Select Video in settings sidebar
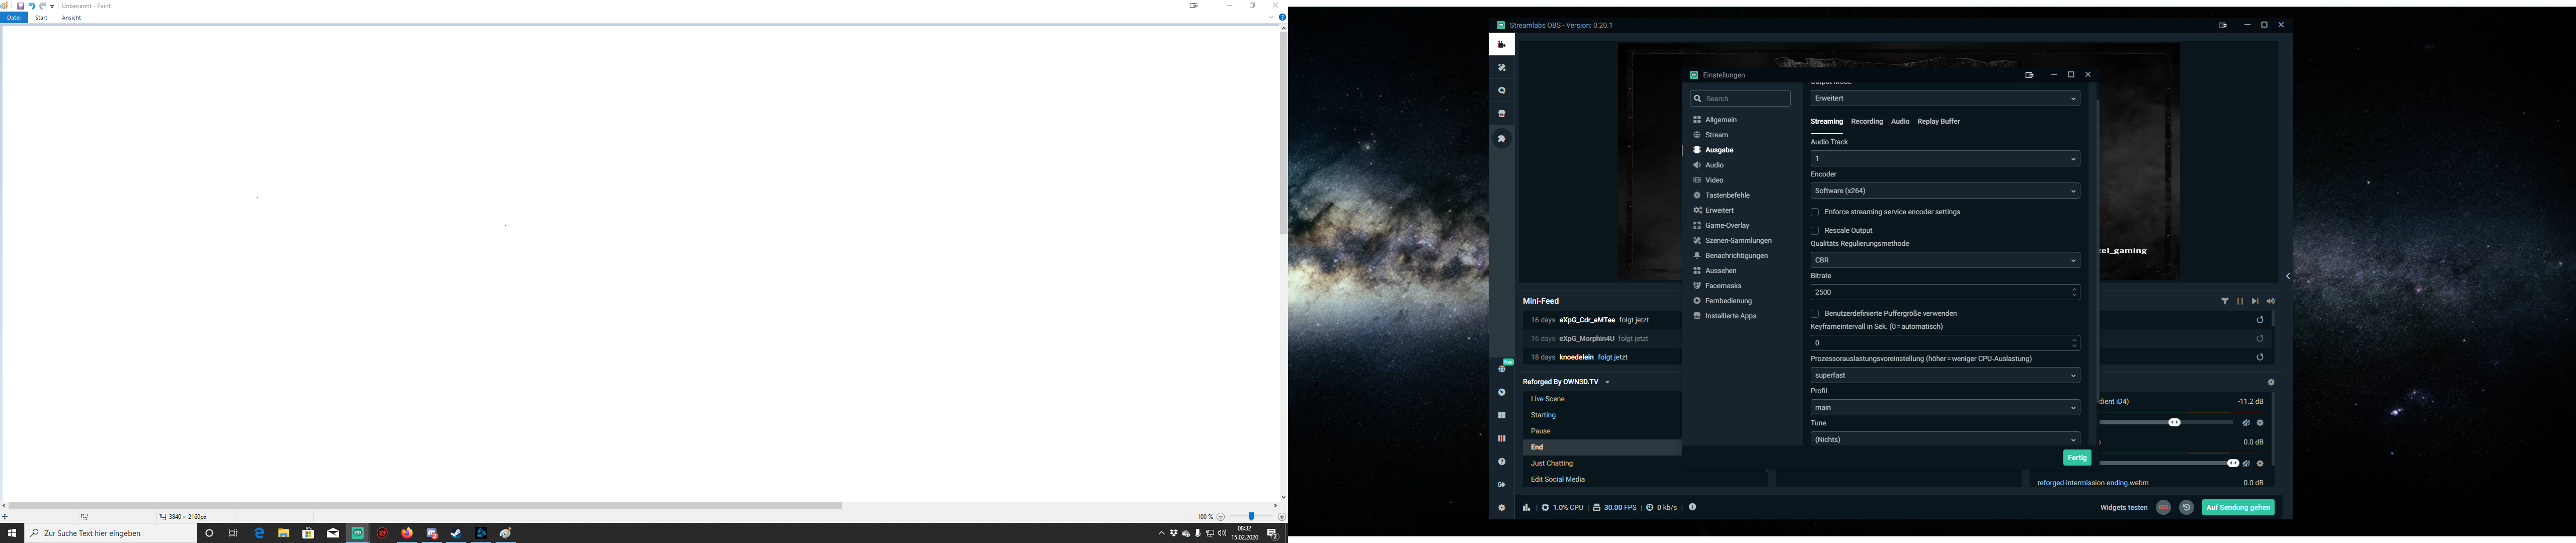The width and height of the screenshot is (2576, 543). click(x=1714, y=180)
